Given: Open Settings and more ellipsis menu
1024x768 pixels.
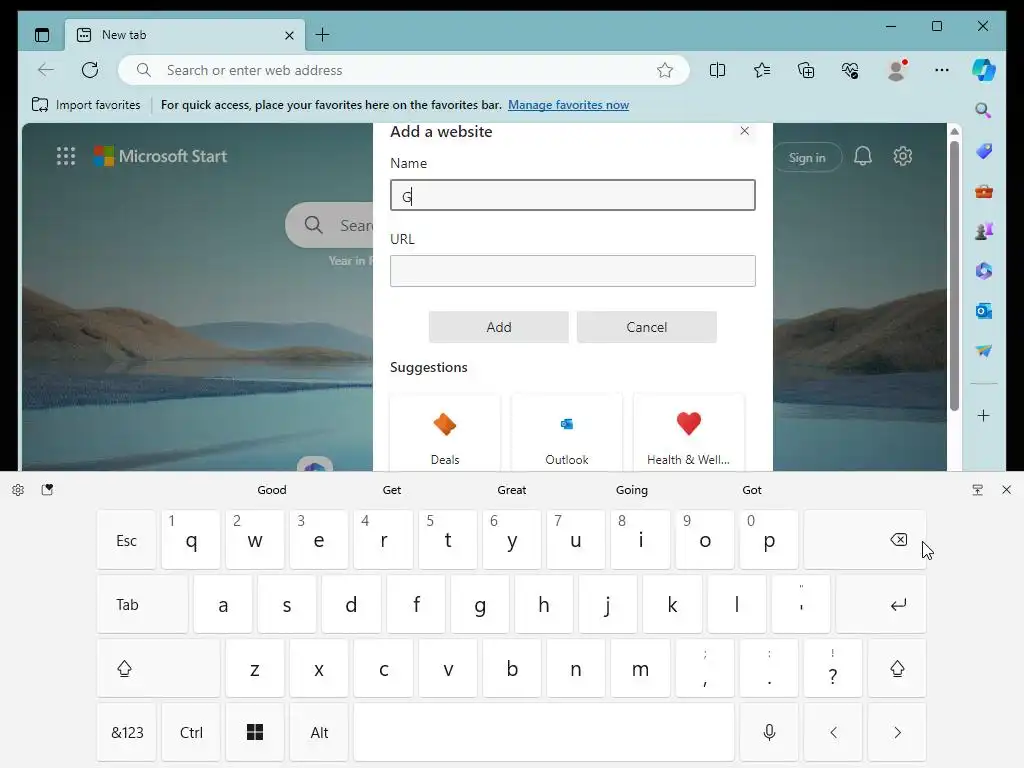Looking at the screenshot, I should [942, 70].
